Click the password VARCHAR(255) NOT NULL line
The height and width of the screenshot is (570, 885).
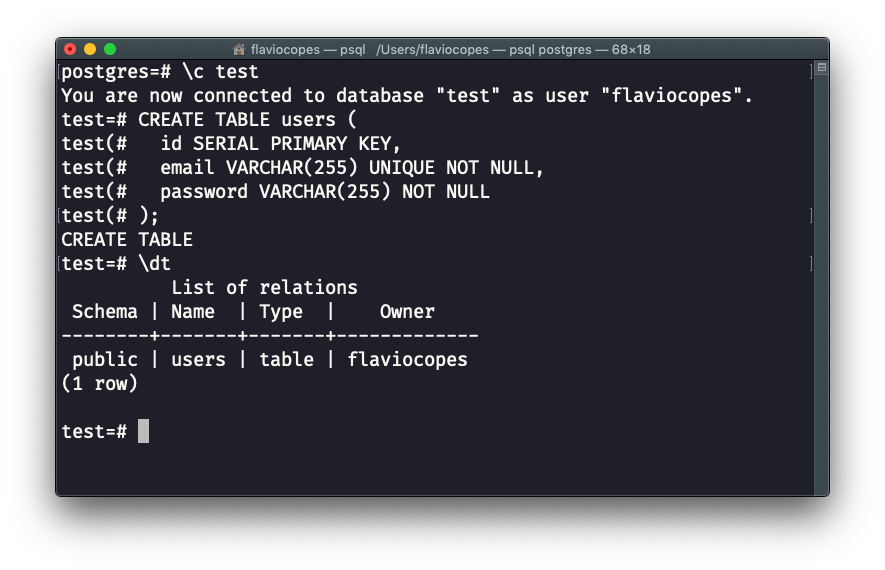(325, 192)
